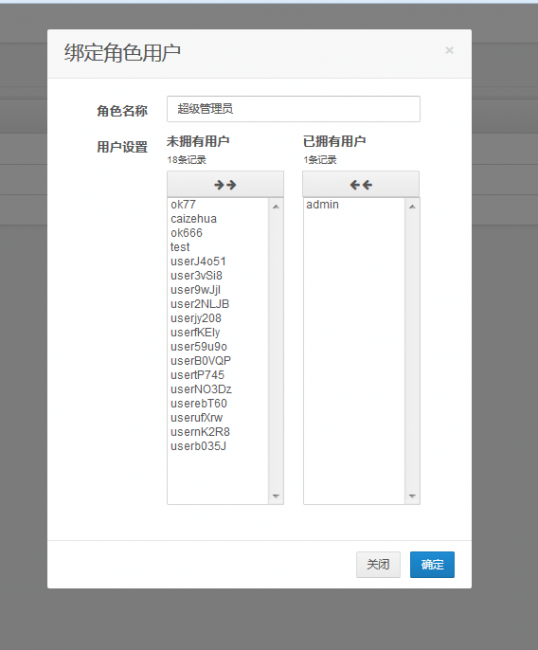Image resolution: width=538 pixels, height=650 pixels.
Task: Pick user9wJjl in the list
Action: tap(218, 289)
